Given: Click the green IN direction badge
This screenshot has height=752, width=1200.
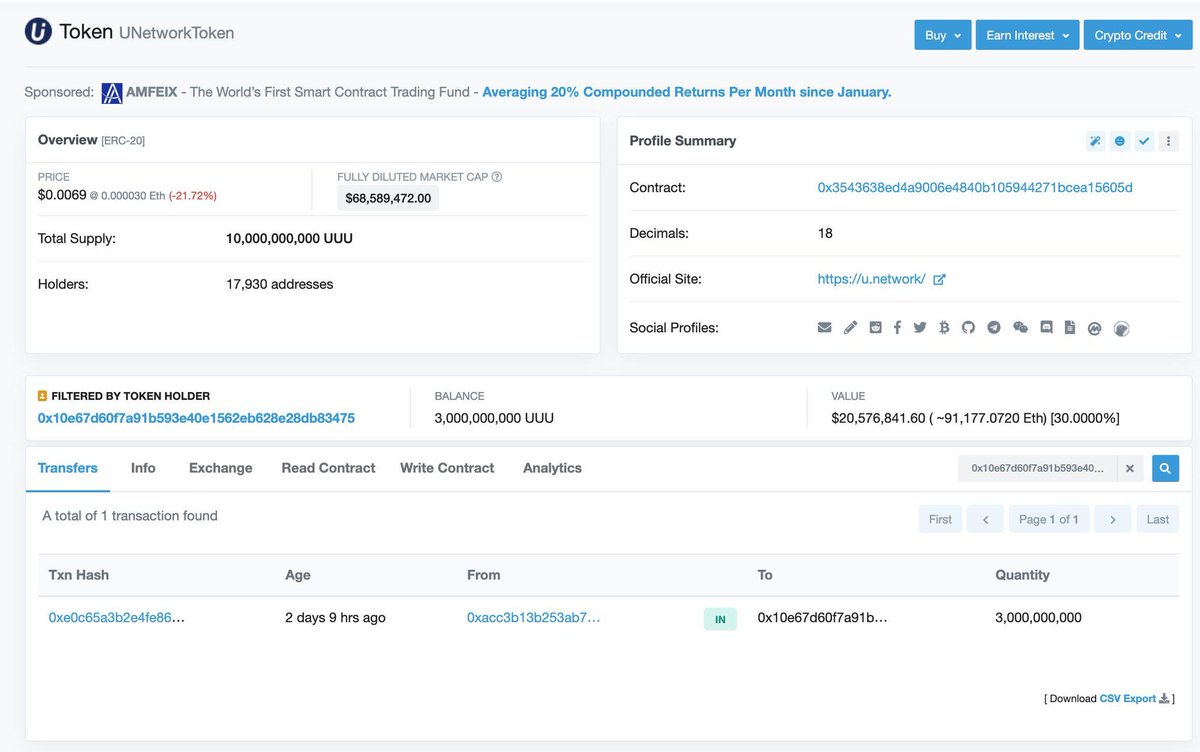Looking at the screenshot, I should [720, 620].
